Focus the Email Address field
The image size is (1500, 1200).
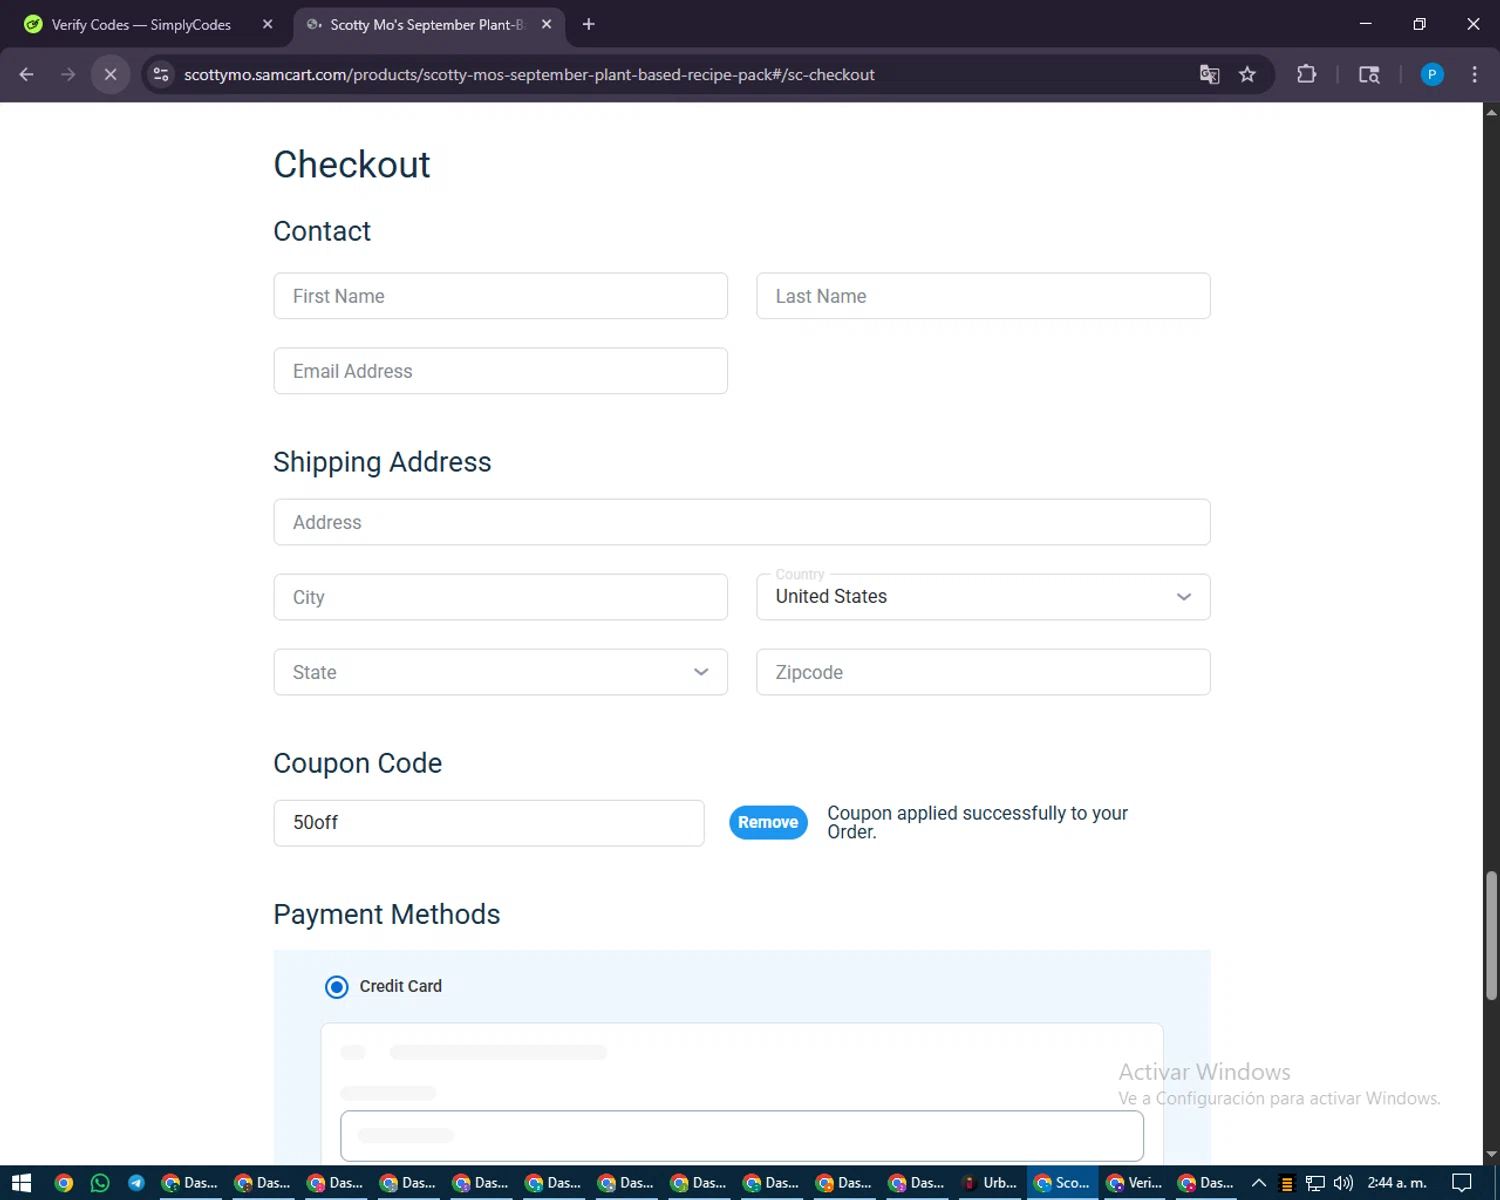tap(500, 371)
